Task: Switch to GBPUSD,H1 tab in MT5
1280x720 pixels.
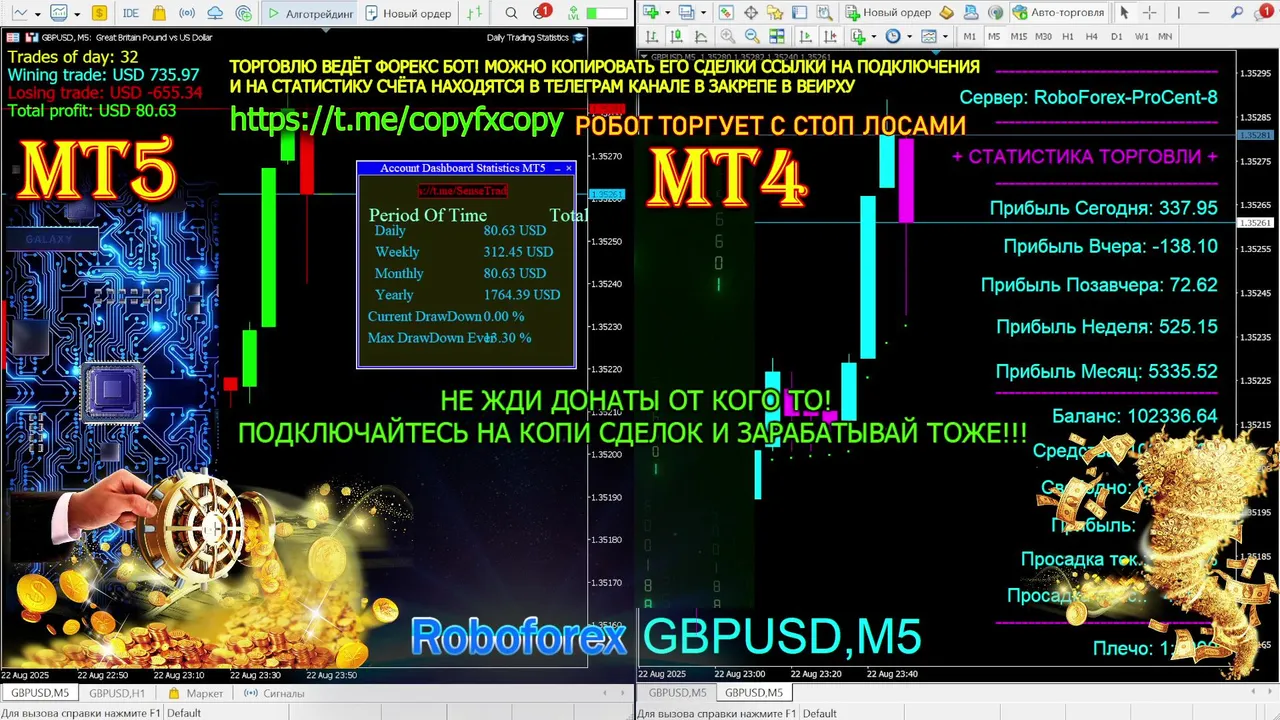Action: tap(117, 693)
